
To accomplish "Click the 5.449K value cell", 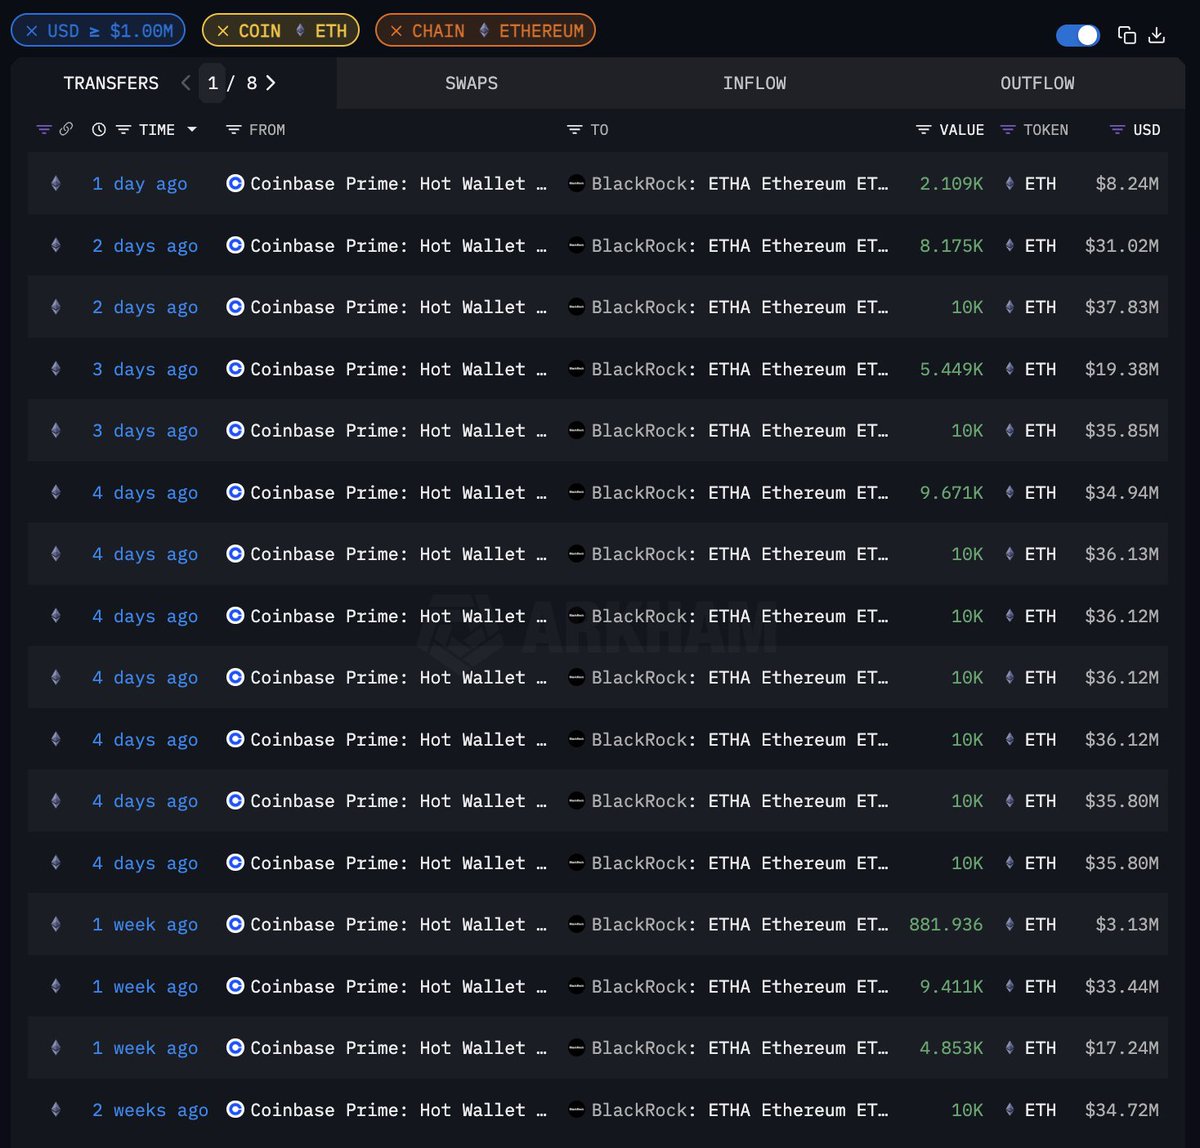I will (x=951, y=369).
